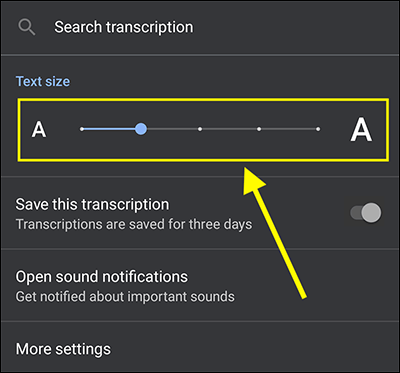Click track between fourth and last stops
Viewport: 400px width, 373px height.
[x=288, y=129]
